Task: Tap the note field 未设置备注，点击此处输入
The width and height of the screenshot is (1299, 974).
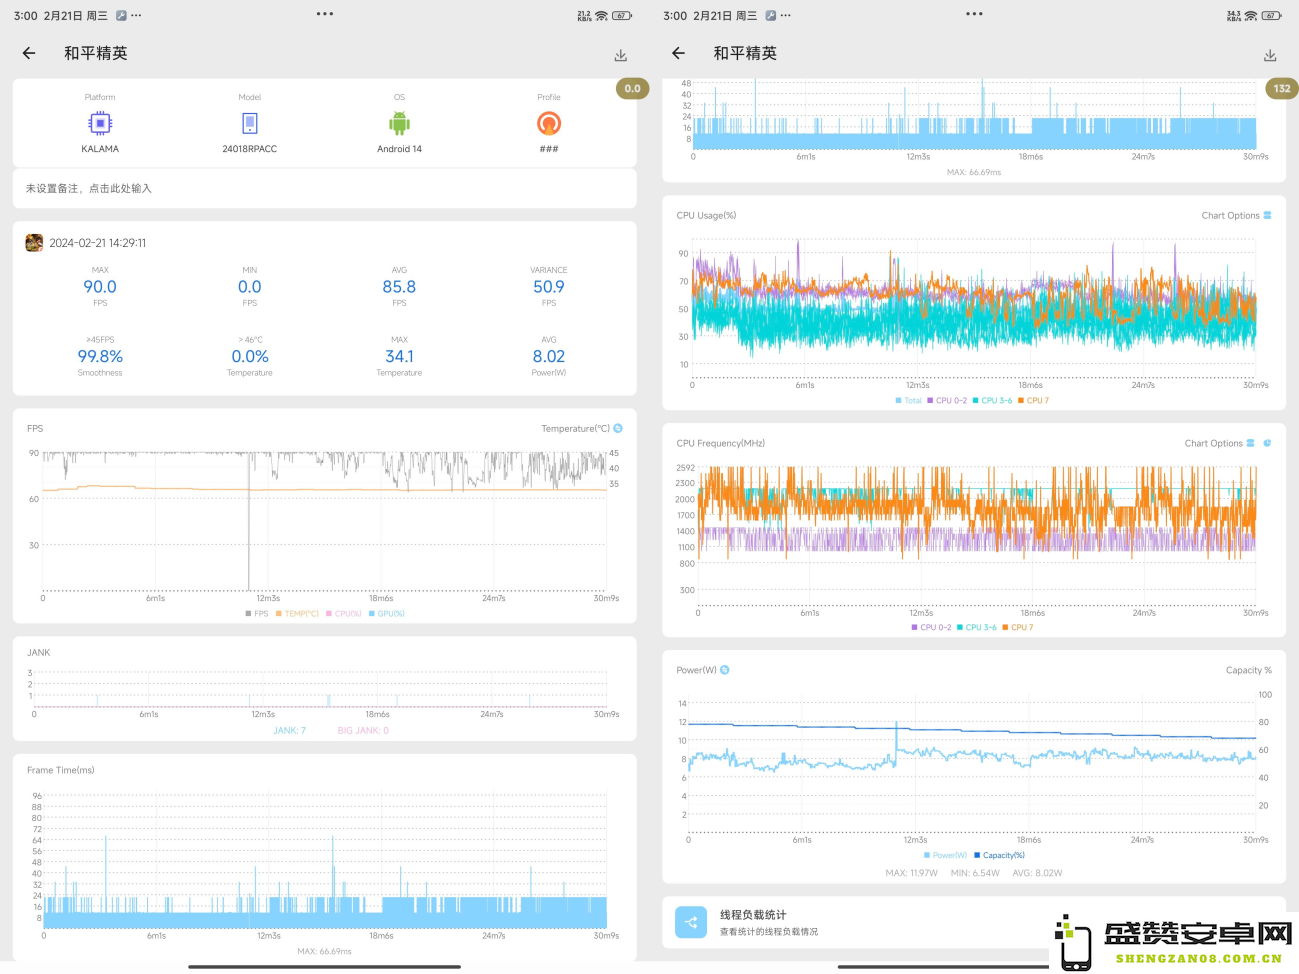Action: pyautogui.click(x=325, y=188)
